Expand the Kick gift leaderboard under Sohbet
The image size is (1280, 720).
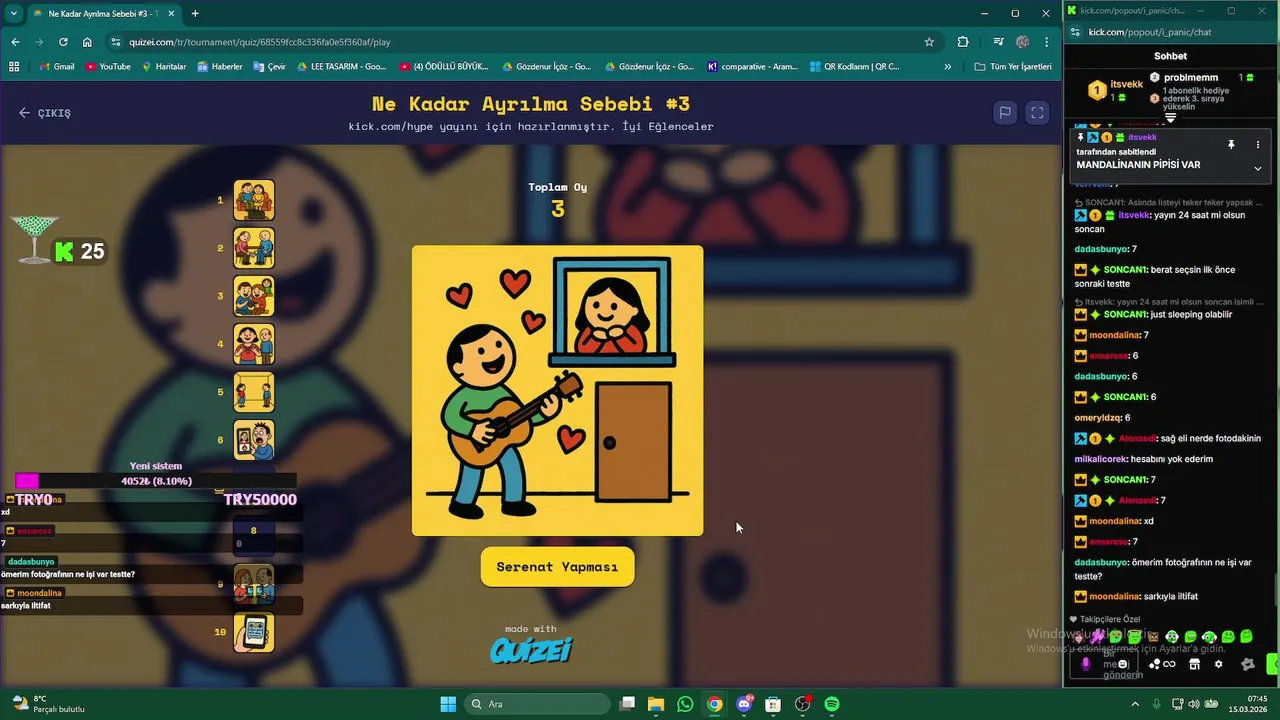click(1171, 119)
